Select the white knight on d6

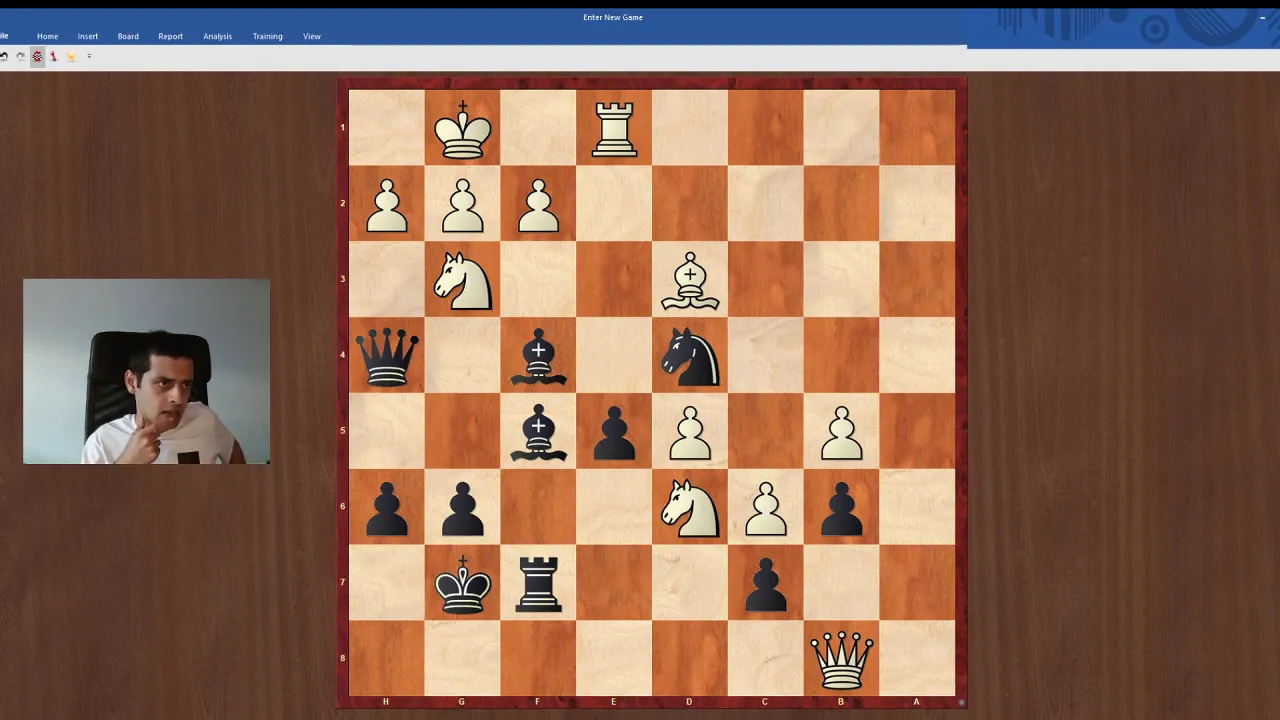click(x=690, y=509)
